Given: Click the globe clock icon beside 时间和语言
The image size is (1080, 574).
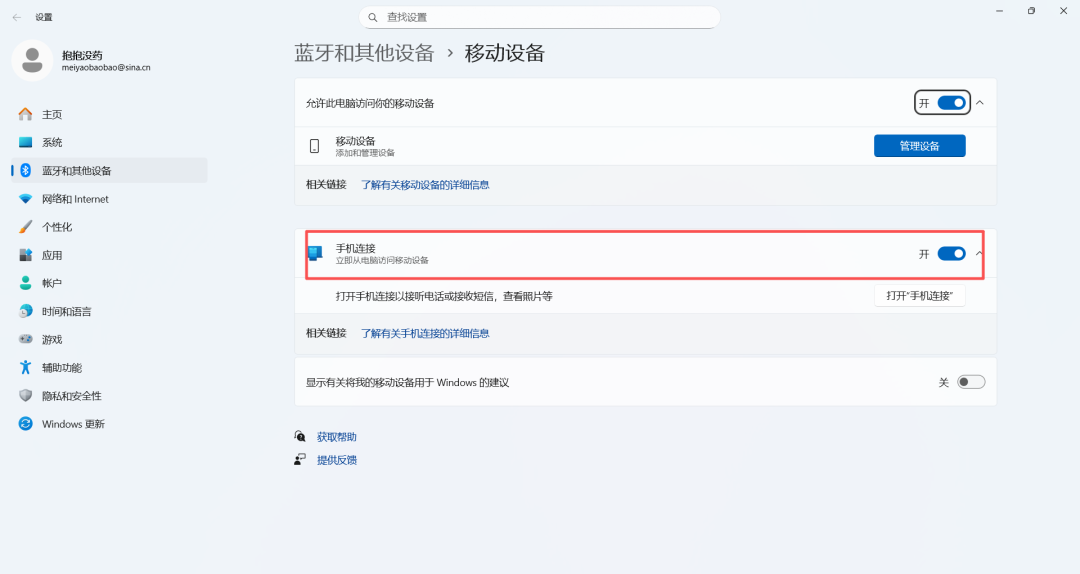Looking at the screenshot, I should pyautogui.click(x=25, y=311).
